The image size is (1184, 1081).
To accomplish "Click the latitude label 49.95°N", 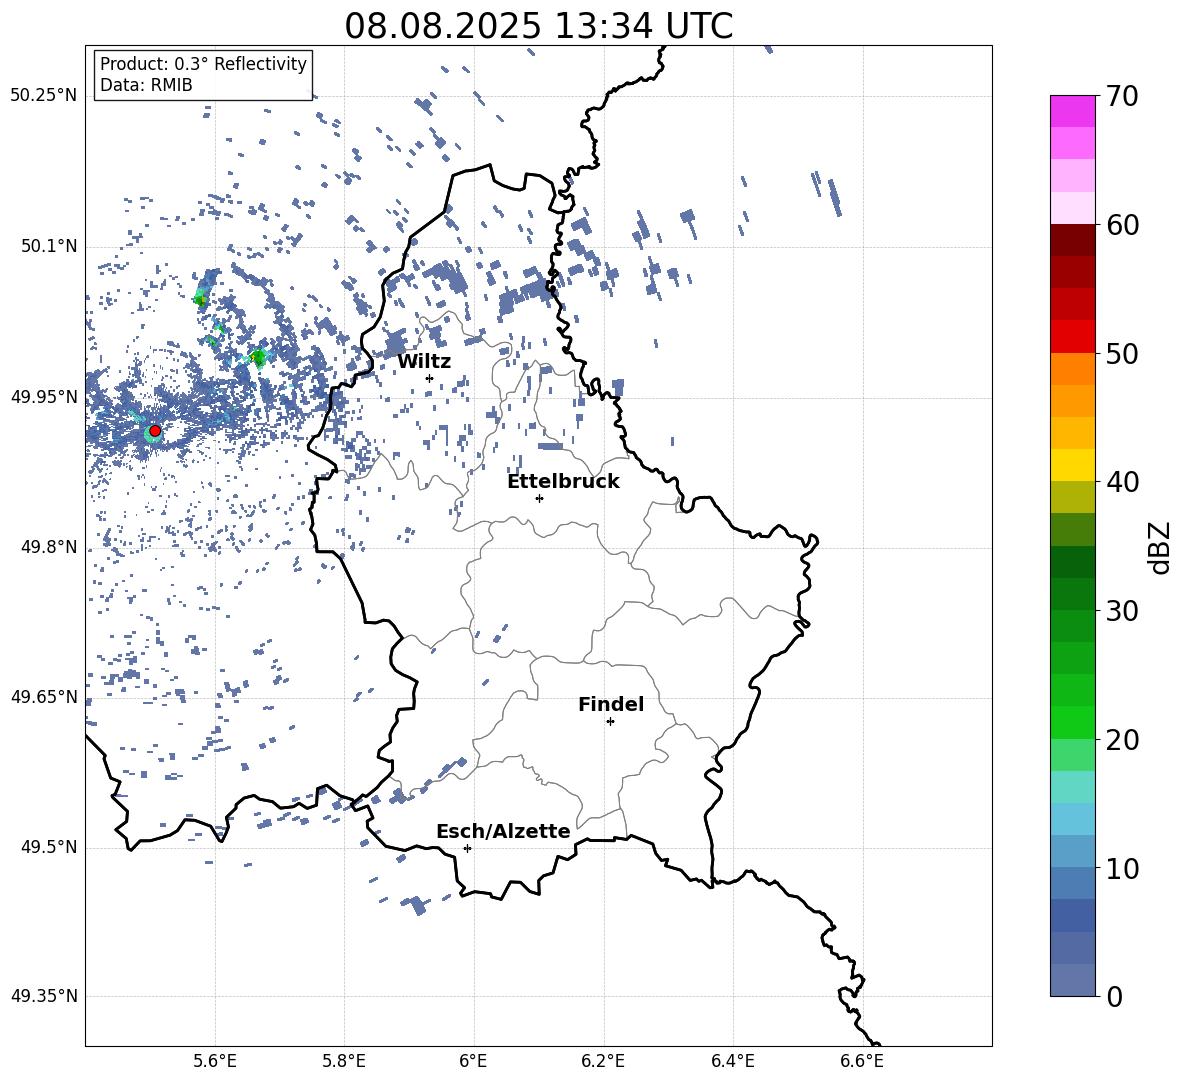I will coord(44,396).
